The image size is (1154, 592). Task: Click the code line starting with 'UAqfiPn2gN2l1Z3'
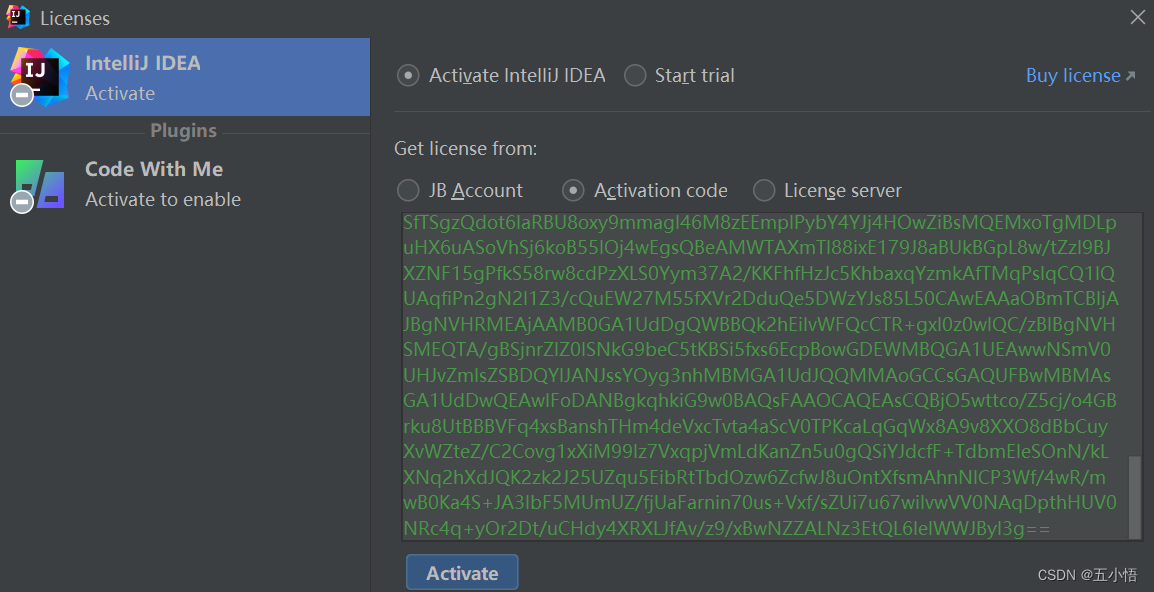(761, 298)
